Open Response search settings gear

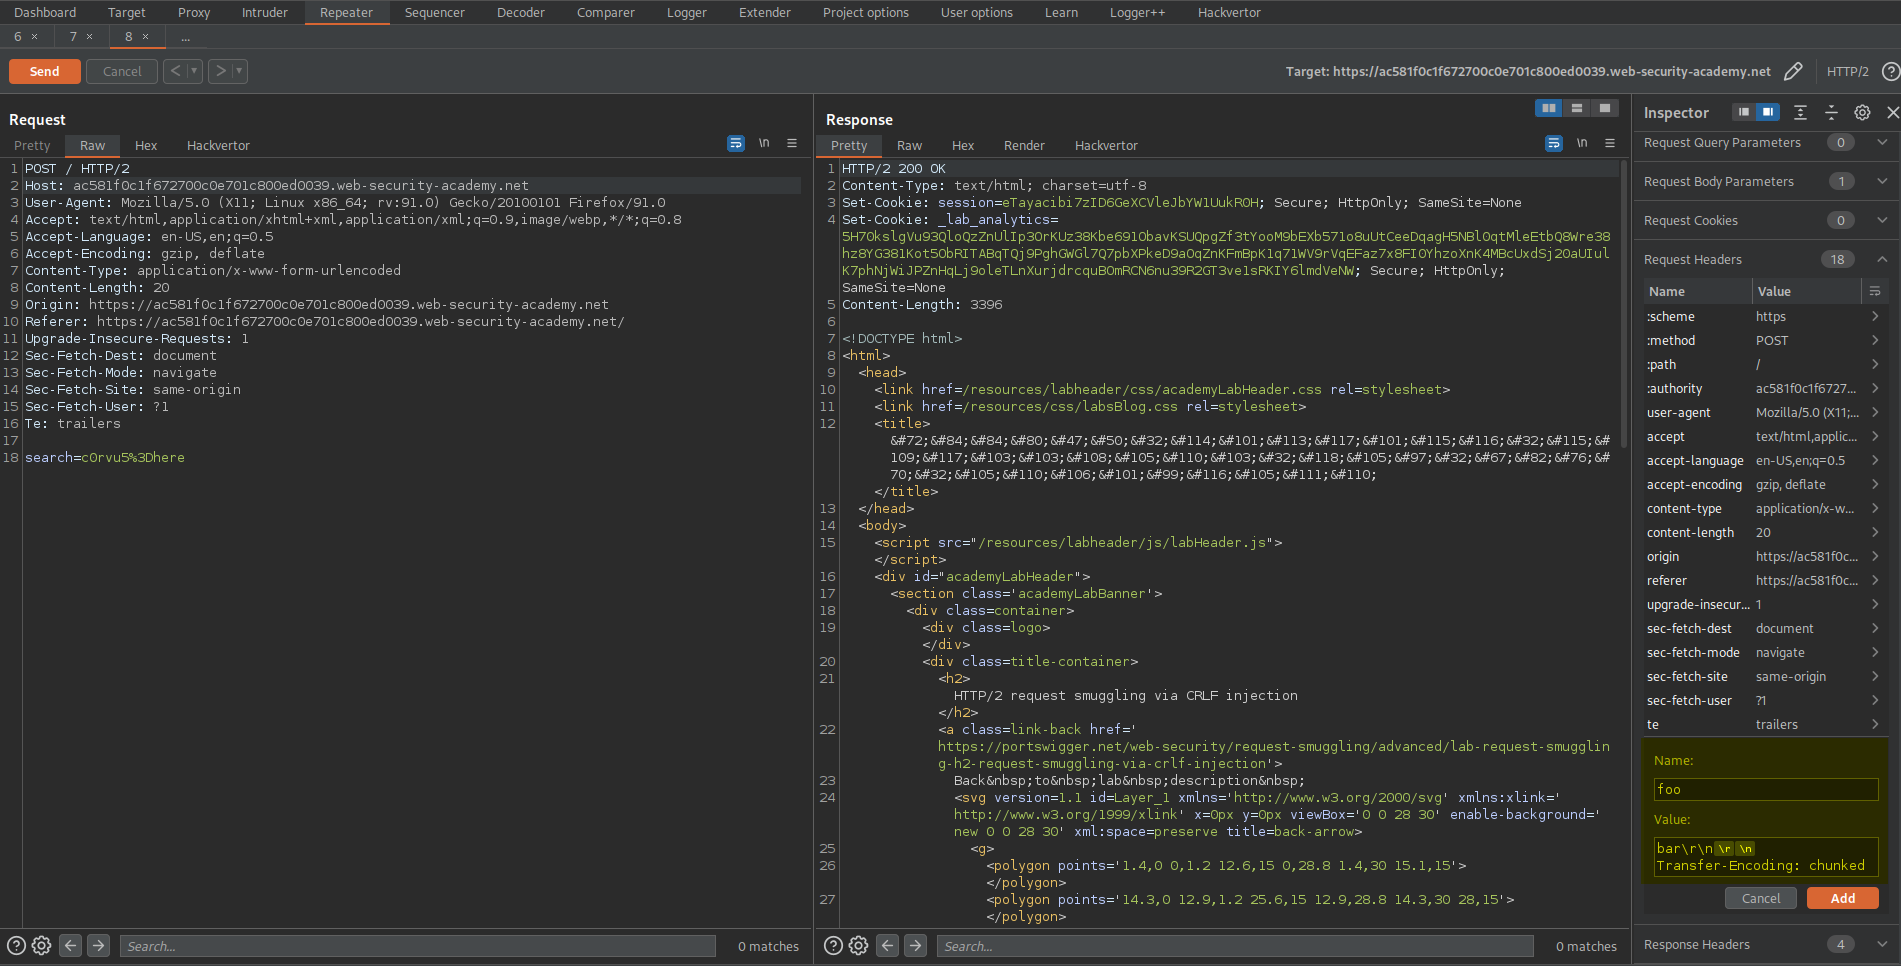(x=858, y=945)
